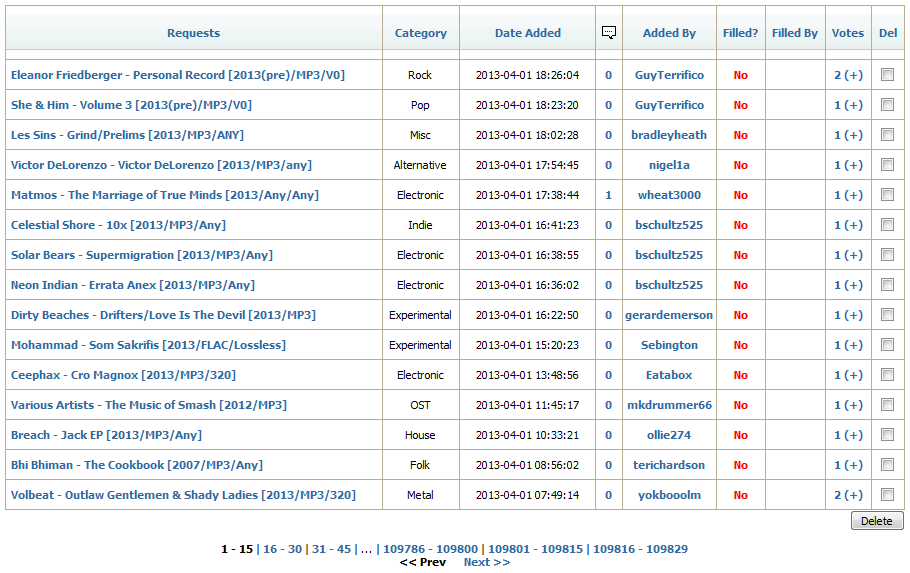Image resolution: width=910 pixels, height=573 pixels.
Task: Open Volbeat - Outlaw Gentlemen request
Action: click(x=183, y=495)
